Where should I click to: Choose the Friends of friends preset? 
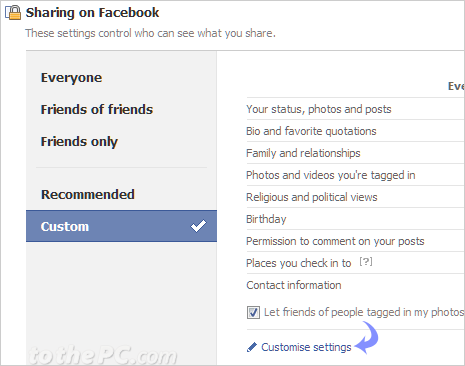(97, 109)
